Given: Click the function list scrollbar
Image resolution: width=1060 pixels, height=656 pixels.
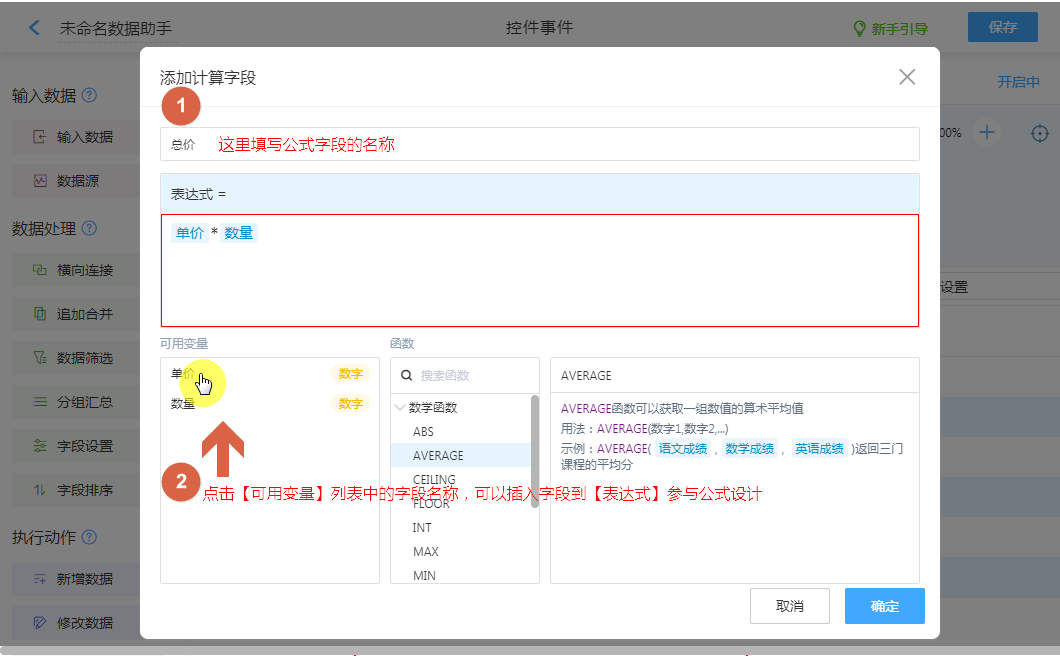Looking at the screenshot, I should pos(535,450).
